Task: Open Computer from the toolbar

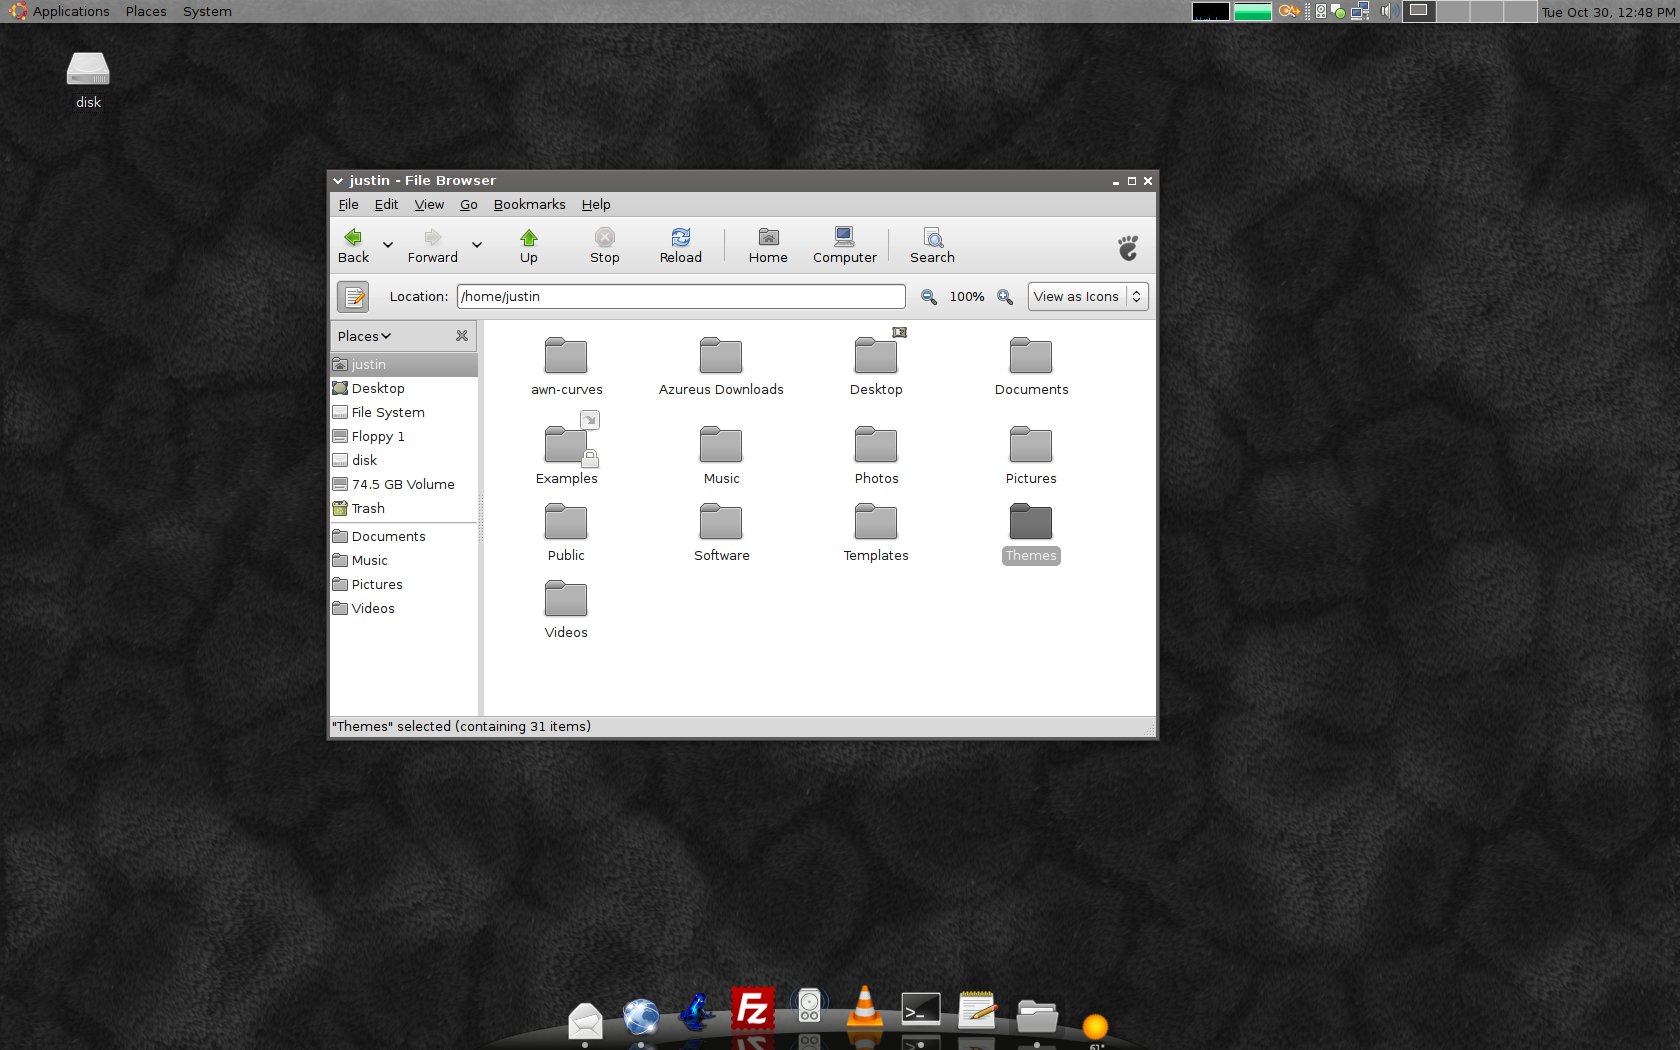Action: pos(845,245)
